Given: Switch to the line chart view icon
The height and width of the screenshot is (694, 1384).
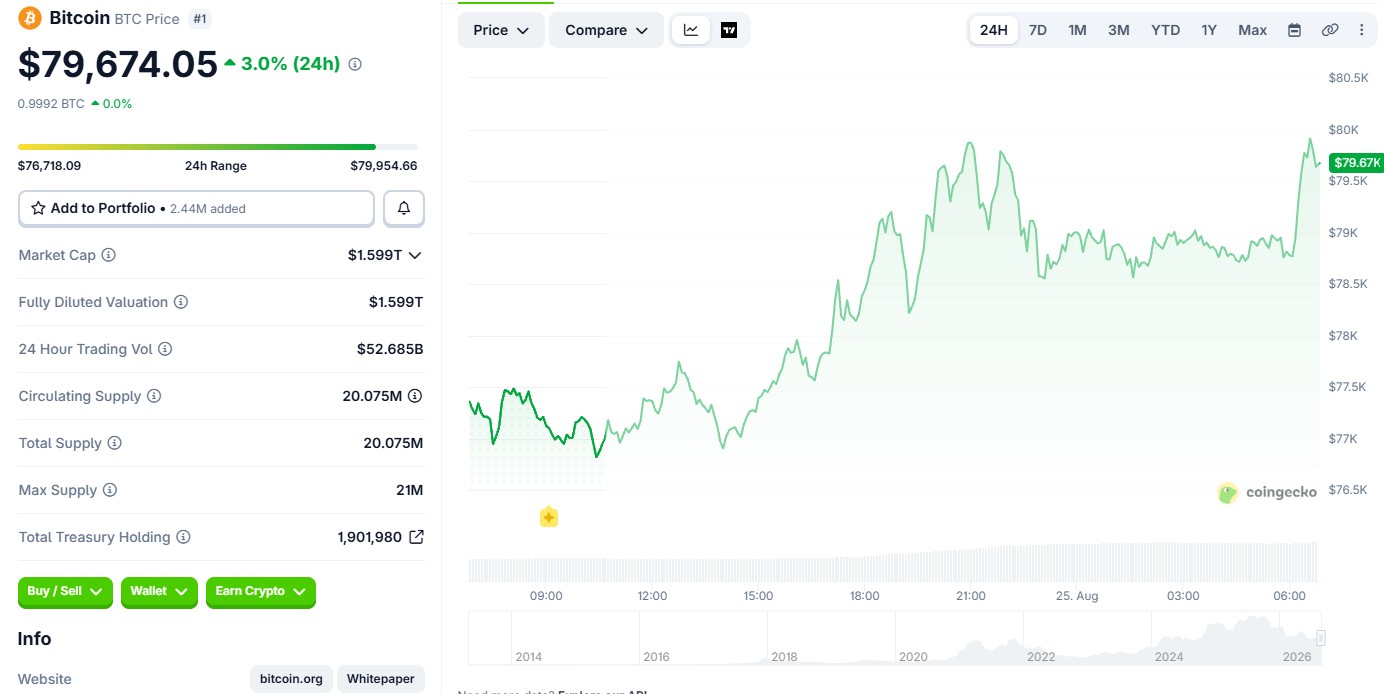Looking at the screenshot, I should [691, 30].
